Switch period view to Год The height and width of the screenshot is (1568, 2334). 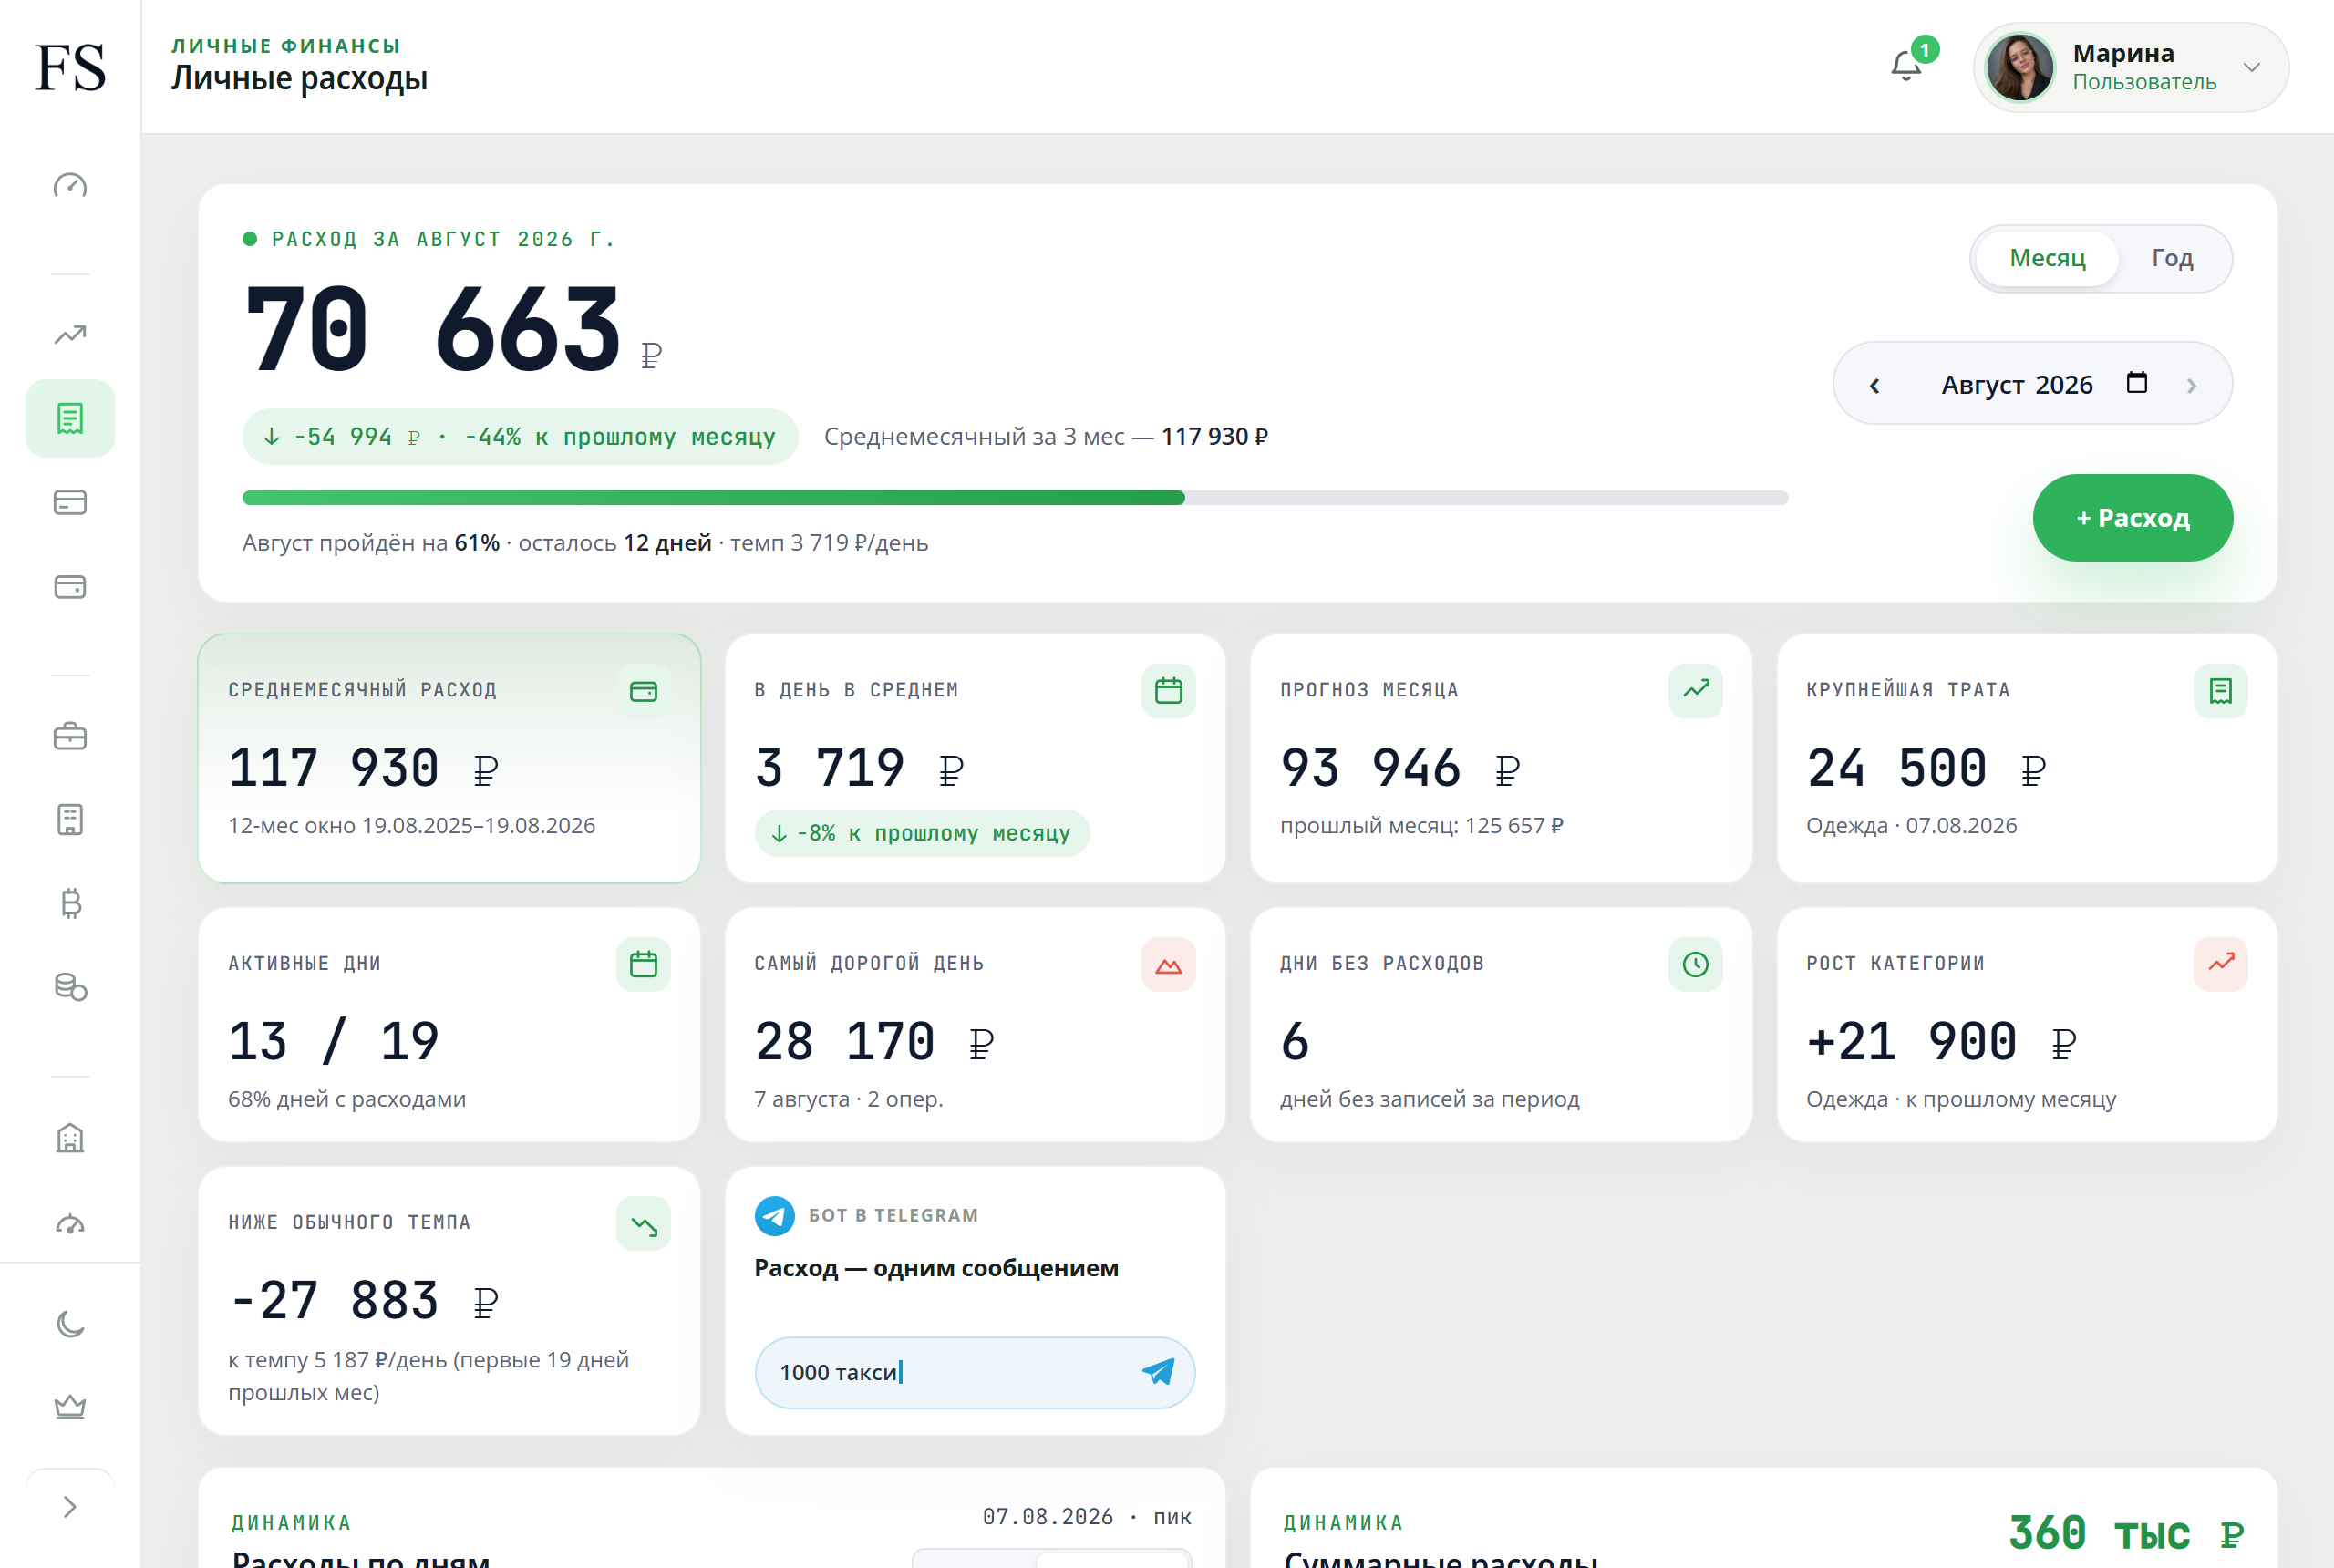(2172, 258)
